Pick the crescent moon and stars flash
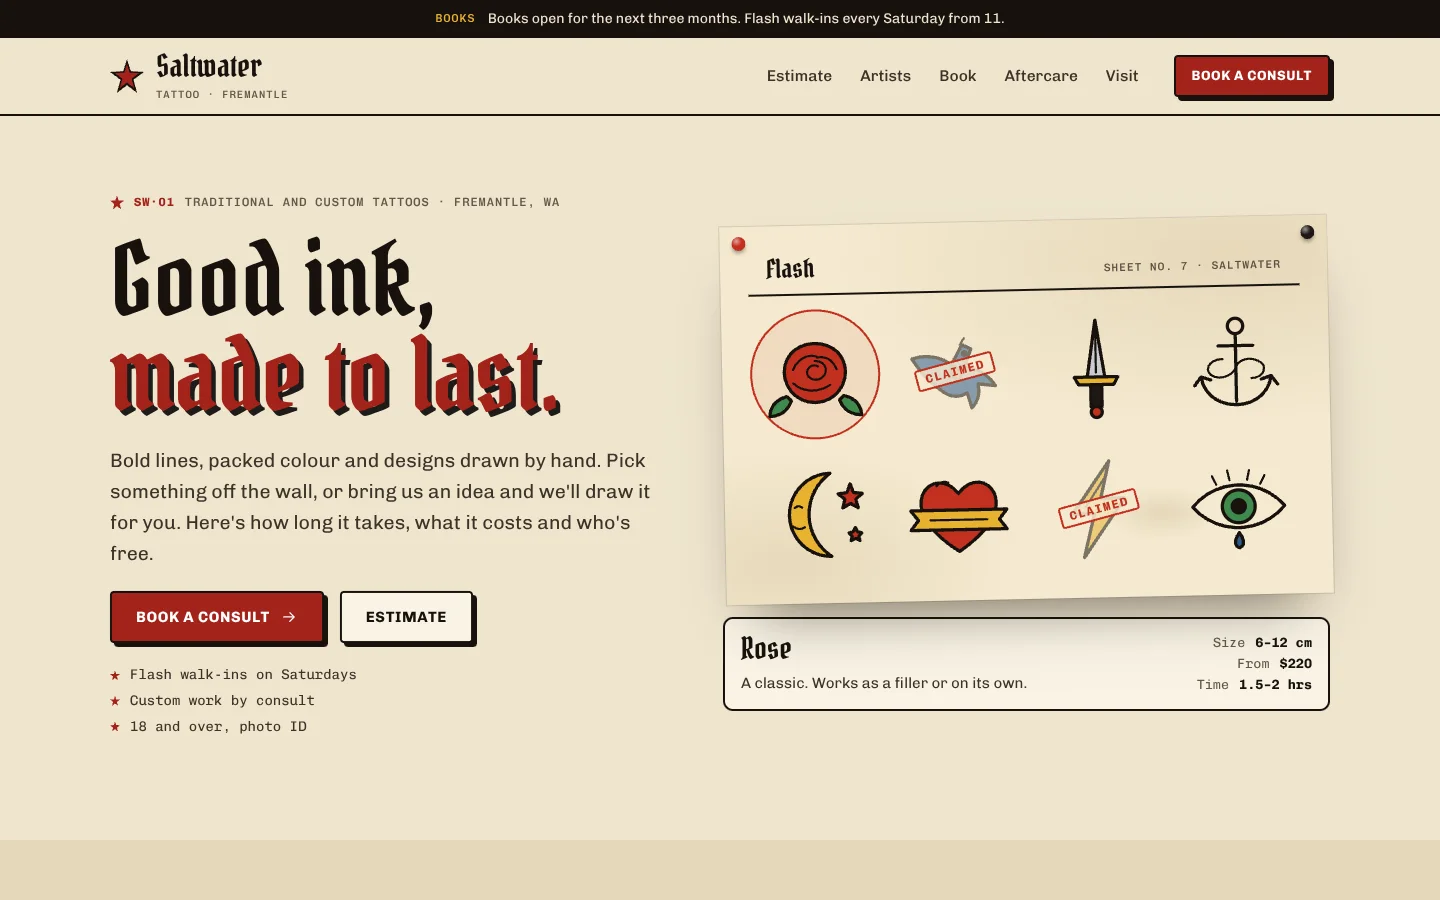 (x=826, y=514)
